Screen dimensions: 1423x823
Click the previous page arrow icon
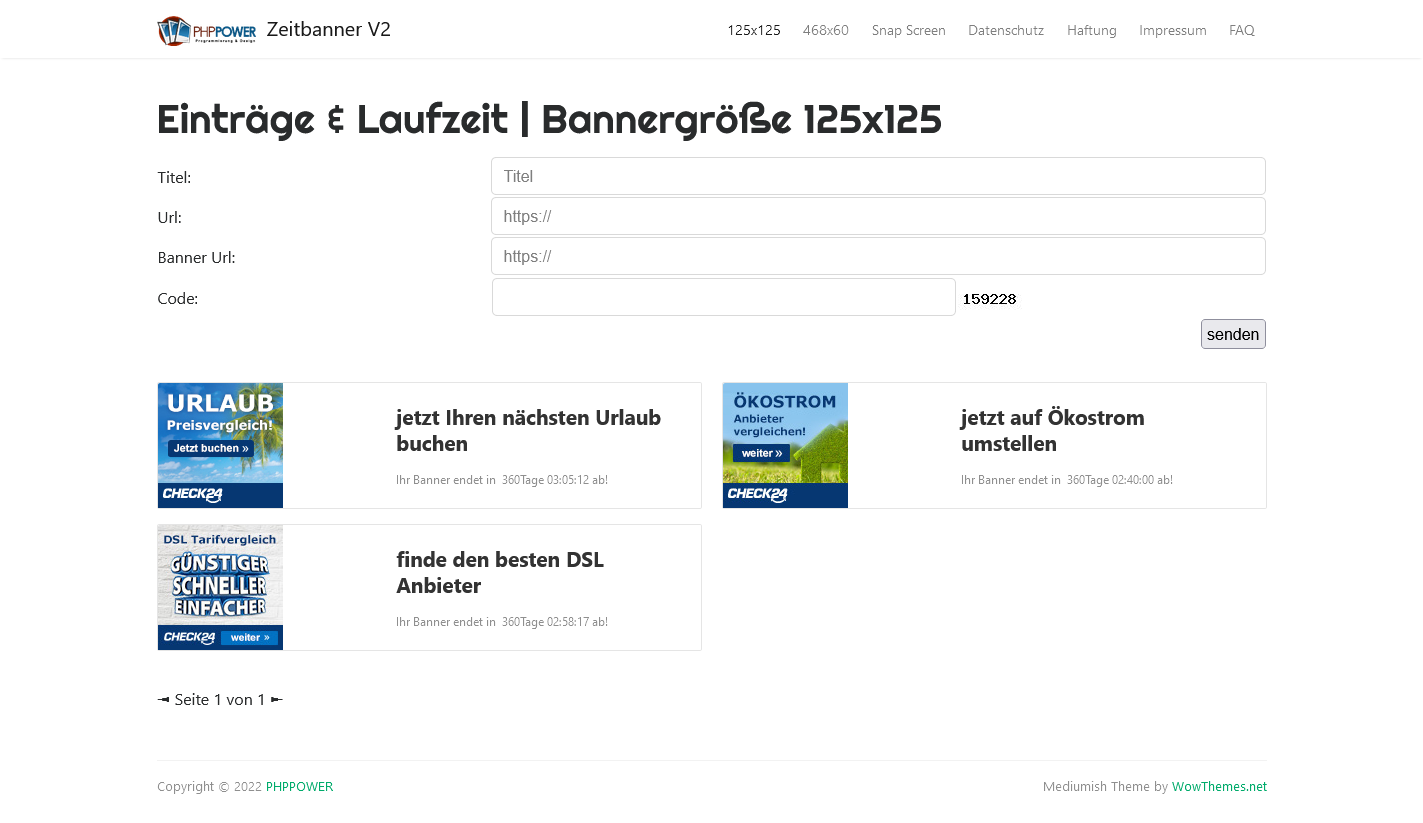click(163, 700)
